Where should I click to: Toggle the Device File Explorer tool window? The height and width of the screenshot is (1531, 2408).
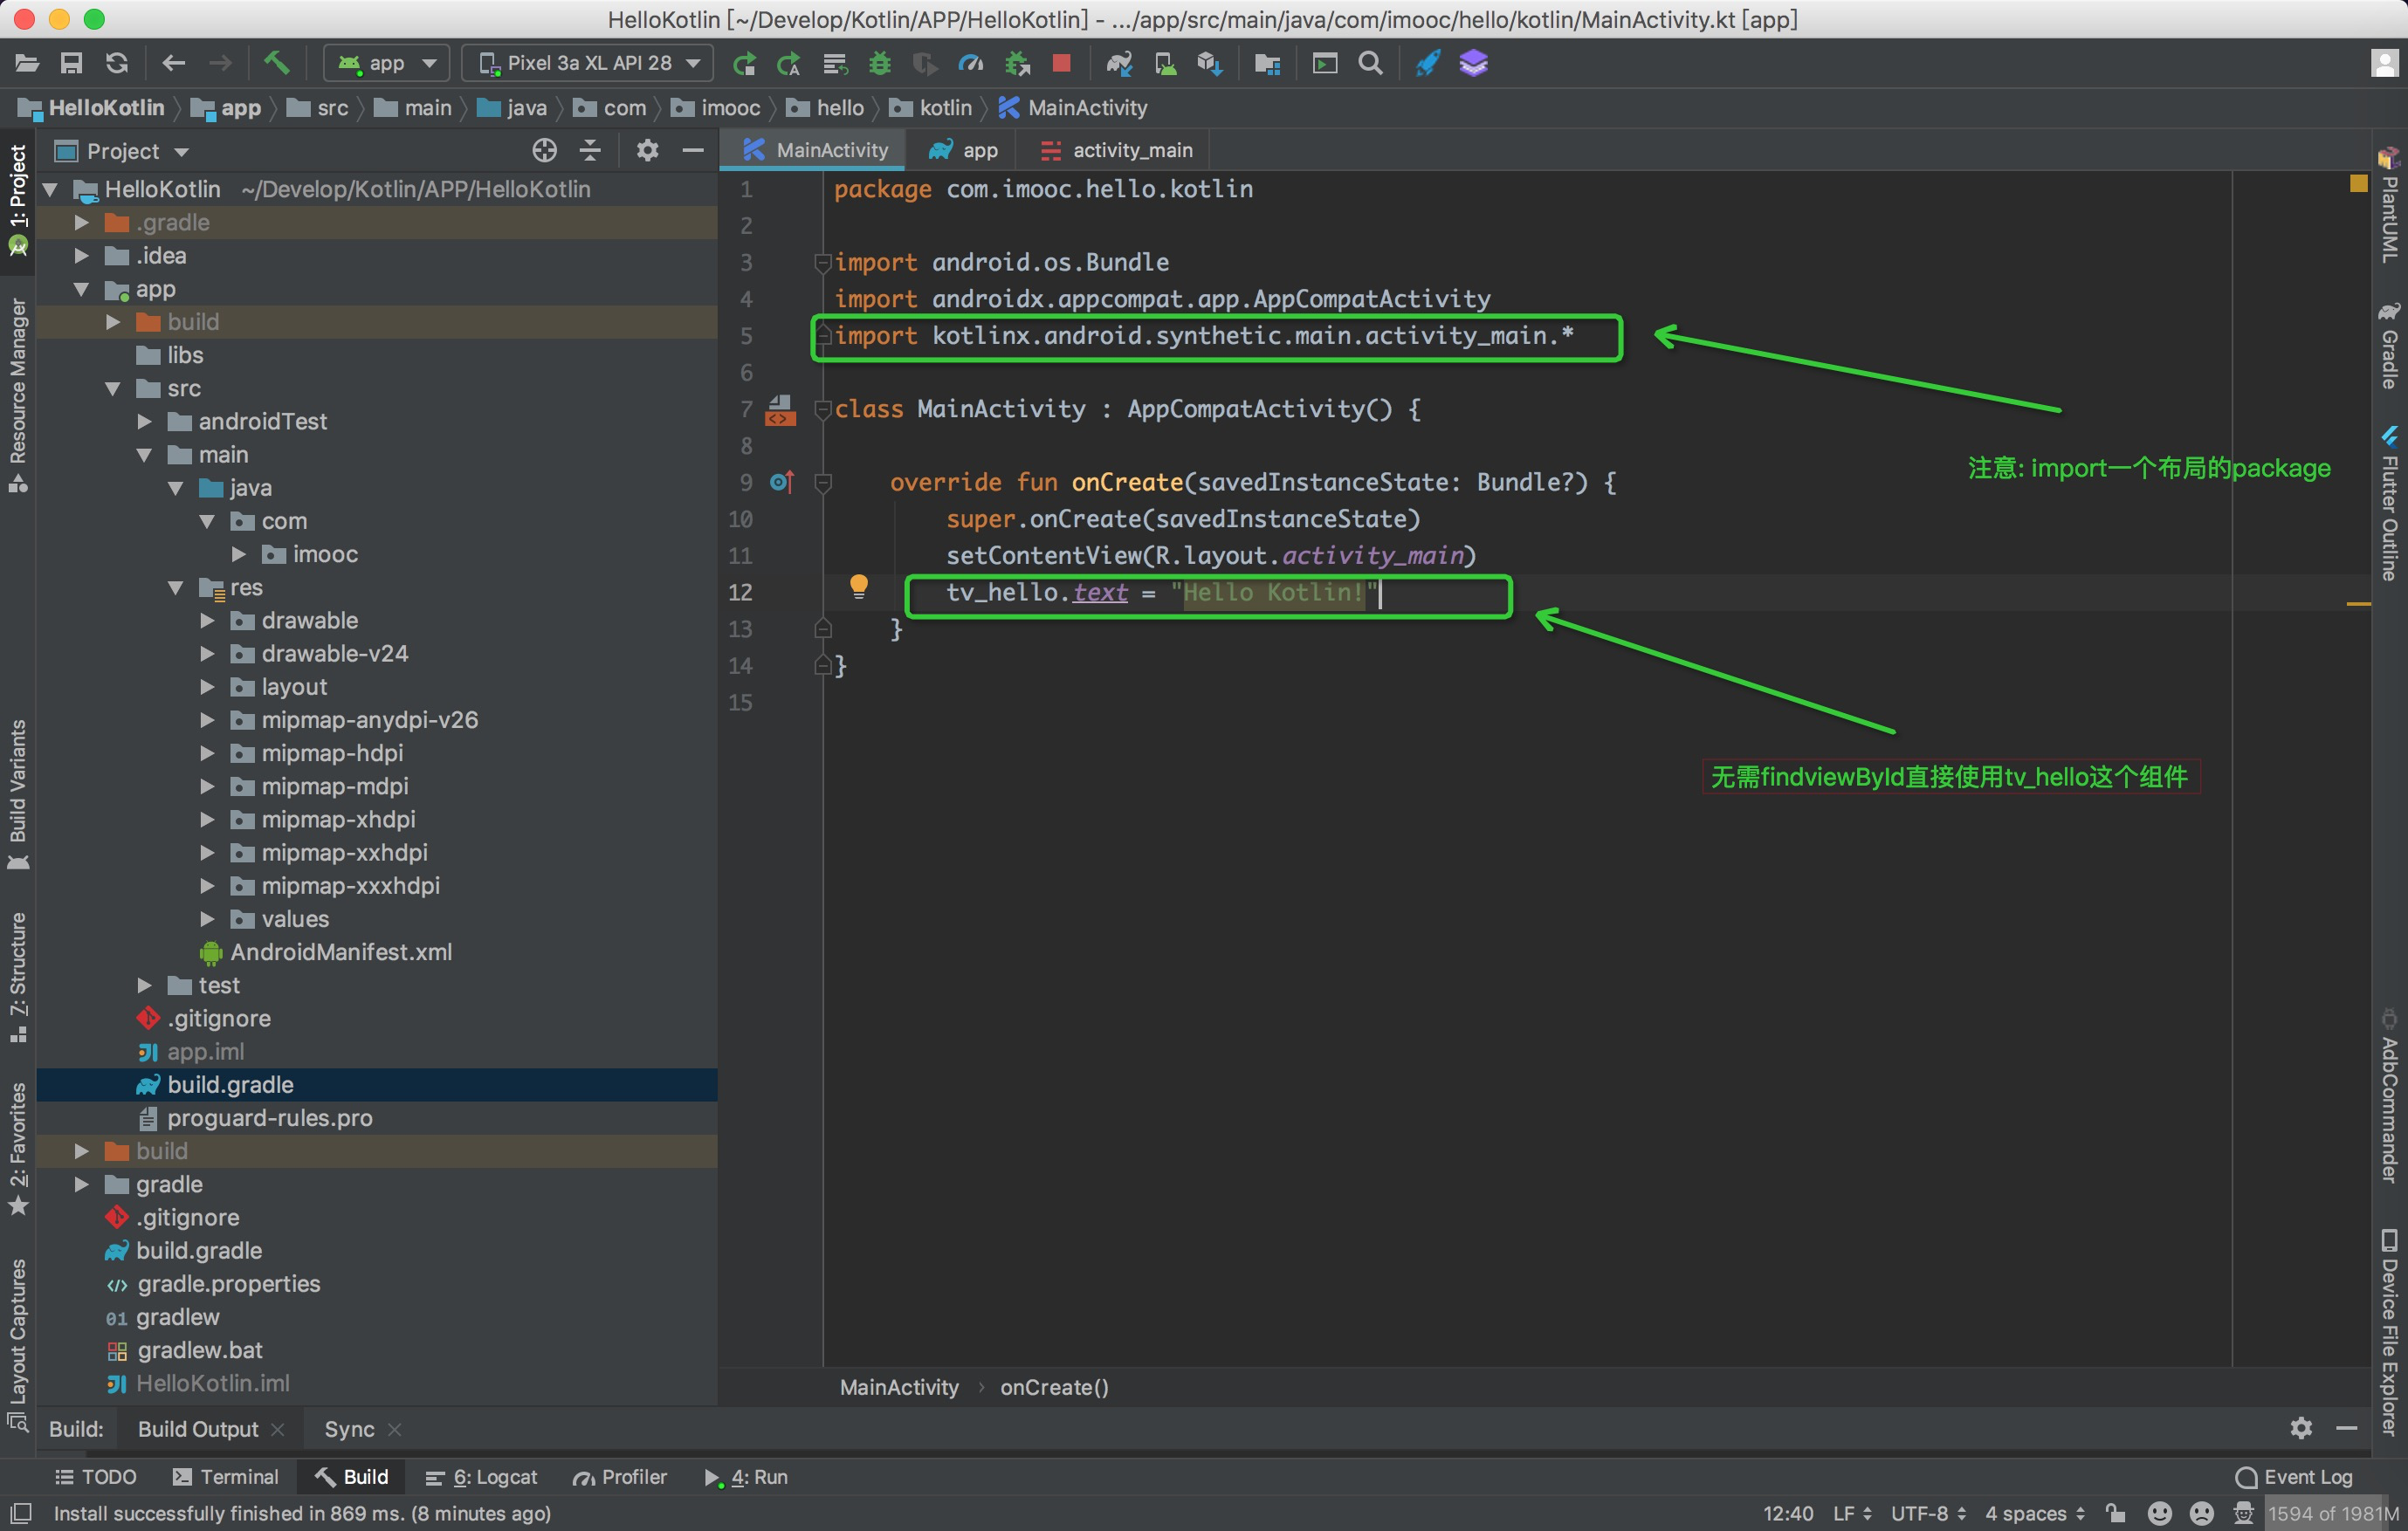coord(2389,1332)
